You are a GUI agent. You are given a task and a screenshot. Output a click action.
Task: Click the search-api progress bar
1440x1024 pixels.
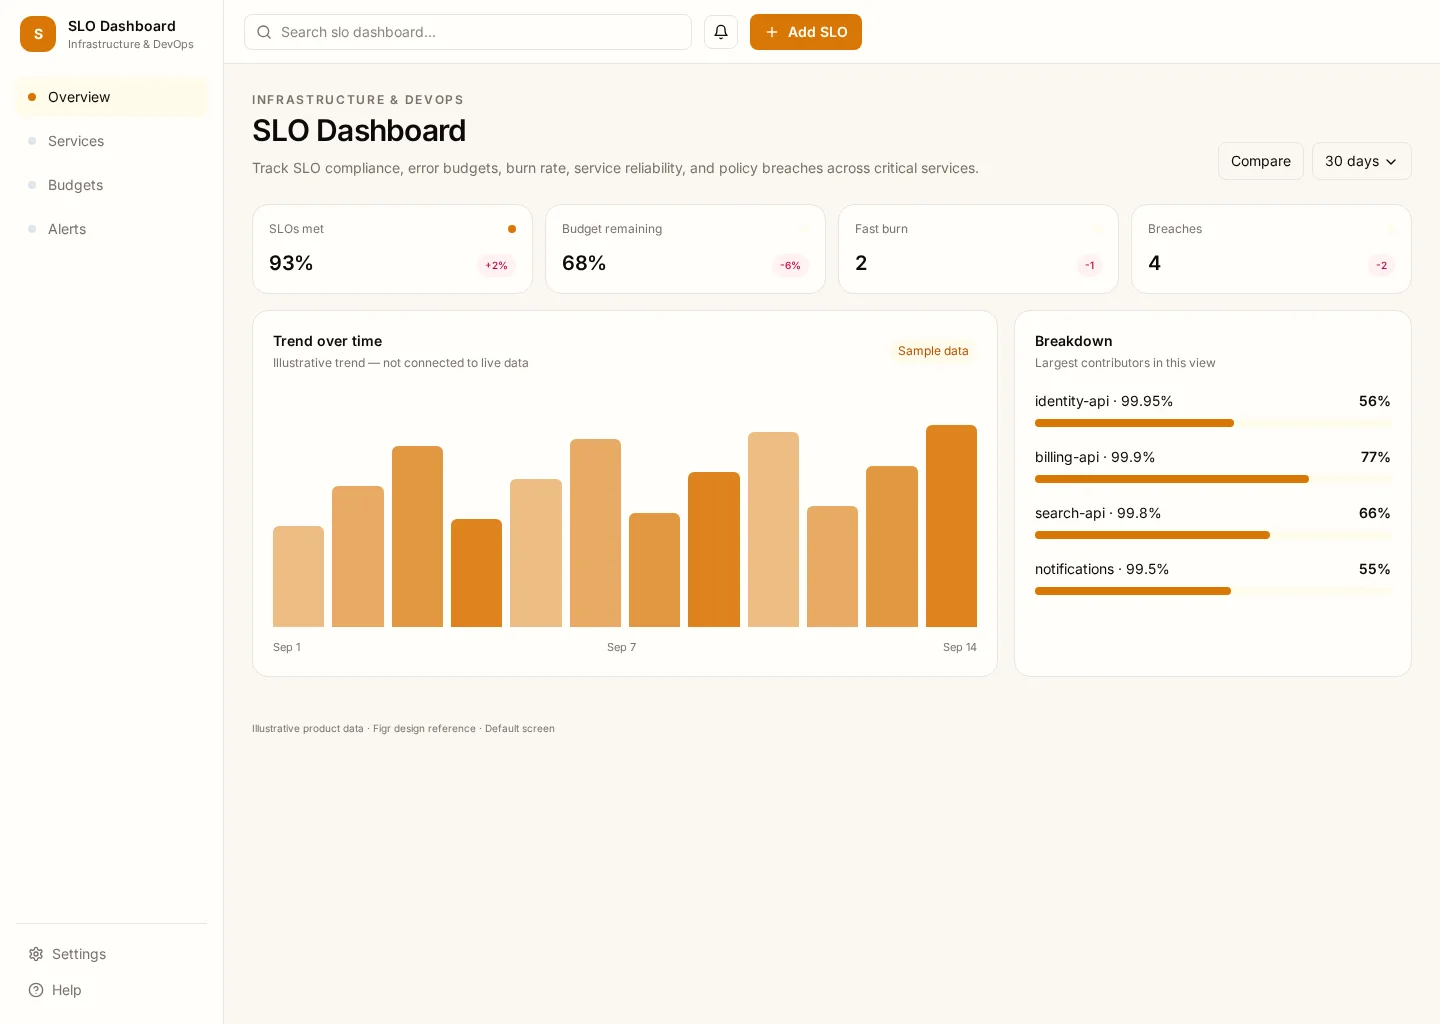(1213, 535)
